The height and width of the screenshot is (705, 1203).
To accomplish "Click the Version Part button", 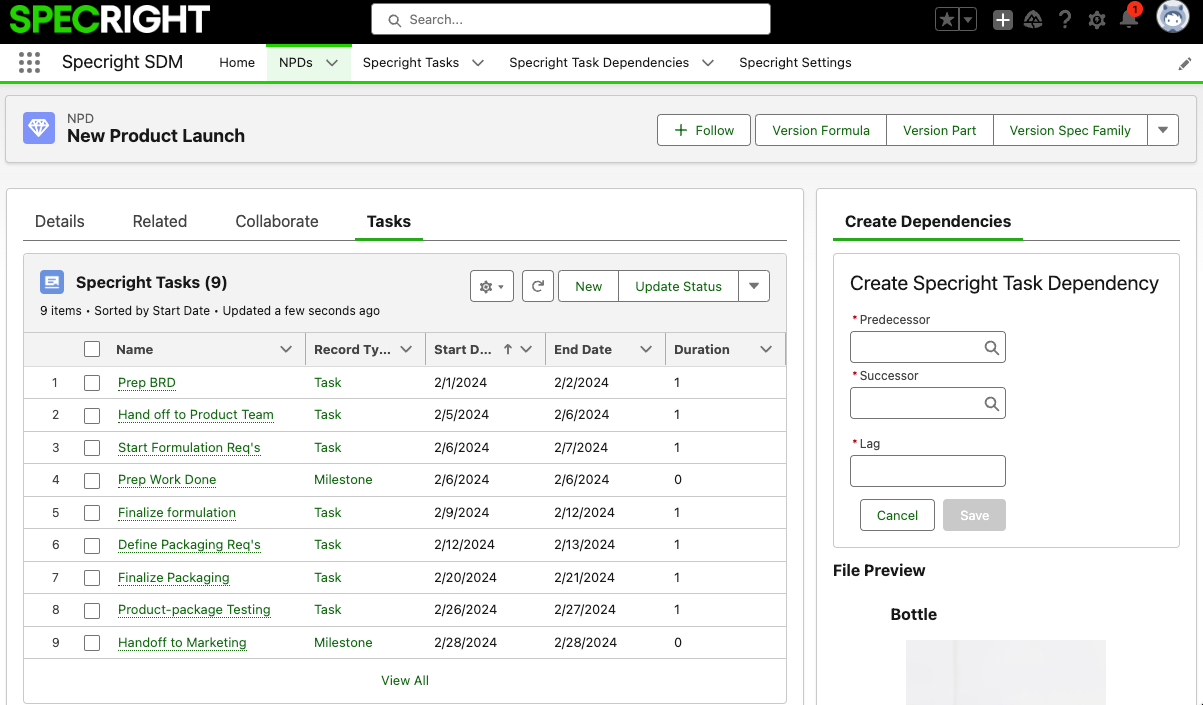I will [x=940, y=130].
